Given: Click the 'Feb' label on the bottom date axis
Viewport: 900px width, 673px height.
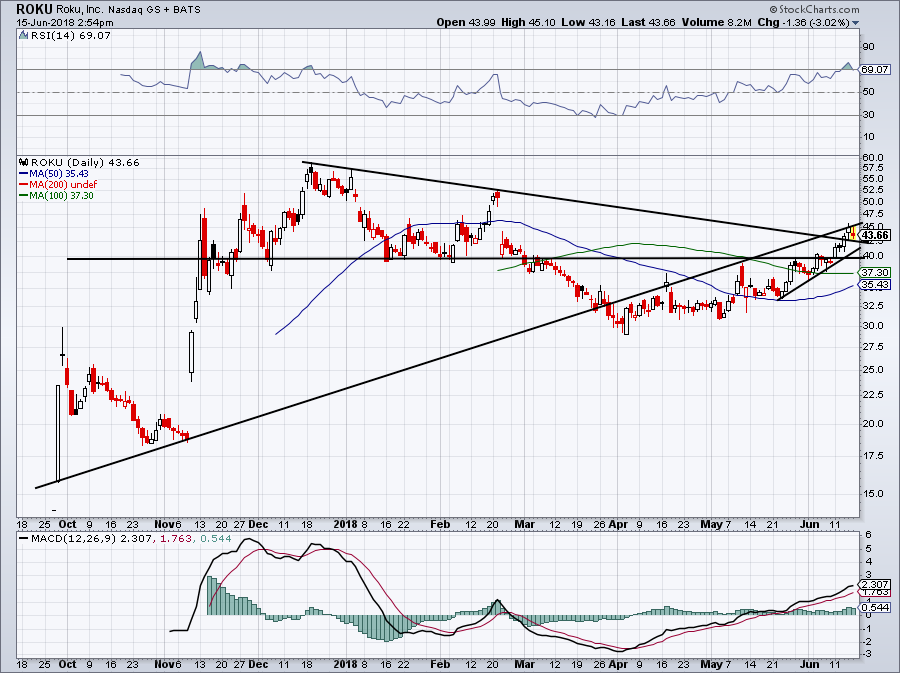Looking at the screenshot, I should (x=440, y=664).
